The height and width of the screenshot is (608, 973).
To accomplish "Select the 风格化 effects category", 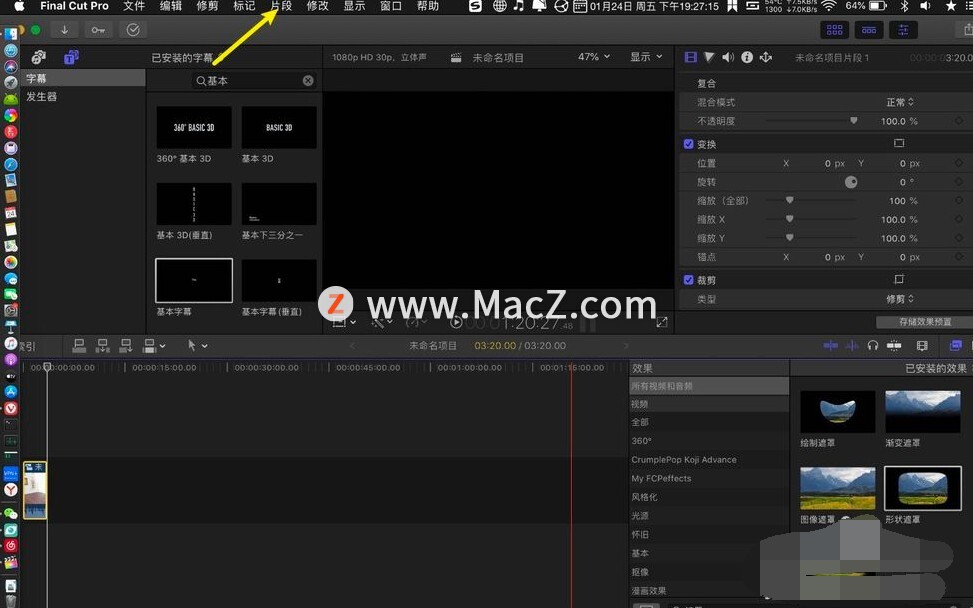I will (x=709, y=497).
